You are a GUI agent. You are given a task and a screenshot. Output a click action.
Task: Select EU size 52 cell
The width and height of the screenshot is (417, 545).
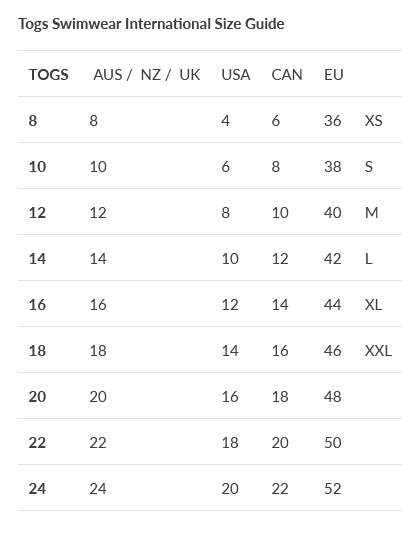[333, 489]
